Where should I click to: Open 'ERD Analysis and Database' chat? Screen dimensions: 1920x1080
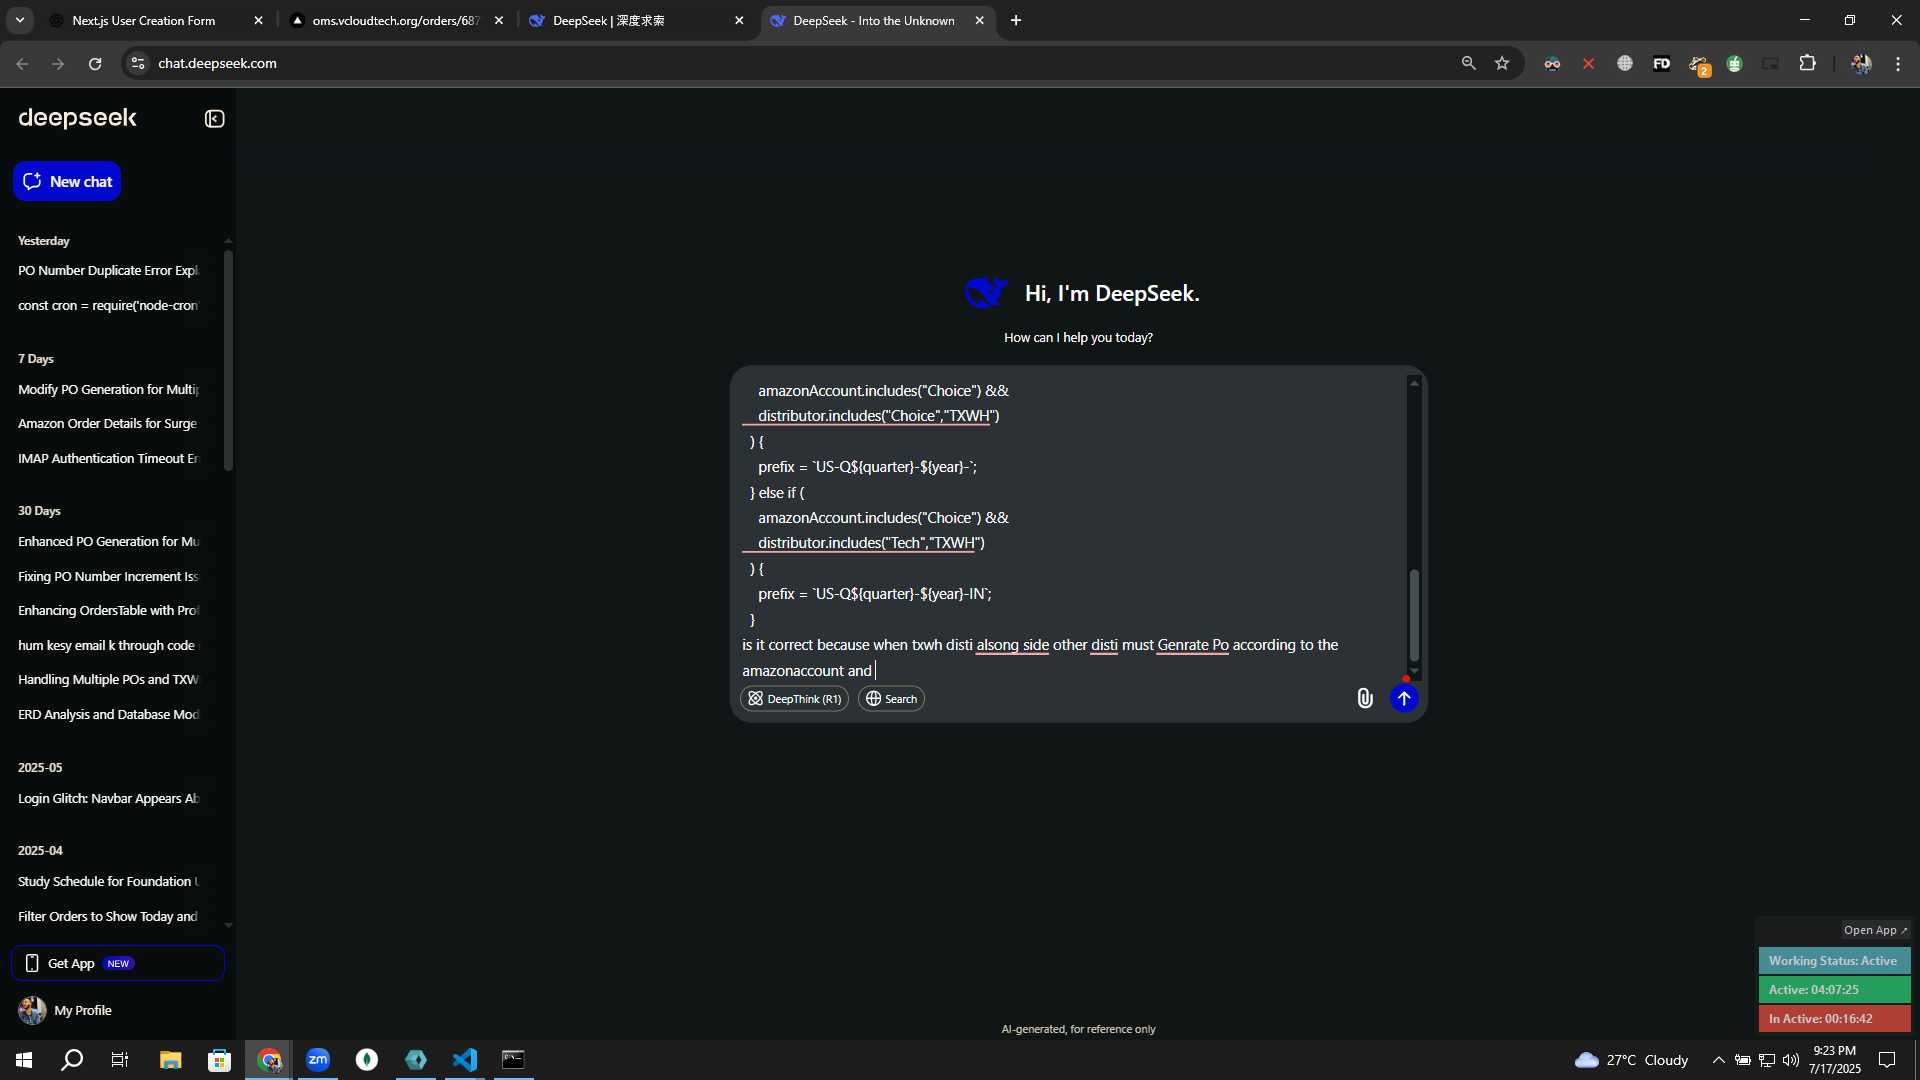(108, 714)
